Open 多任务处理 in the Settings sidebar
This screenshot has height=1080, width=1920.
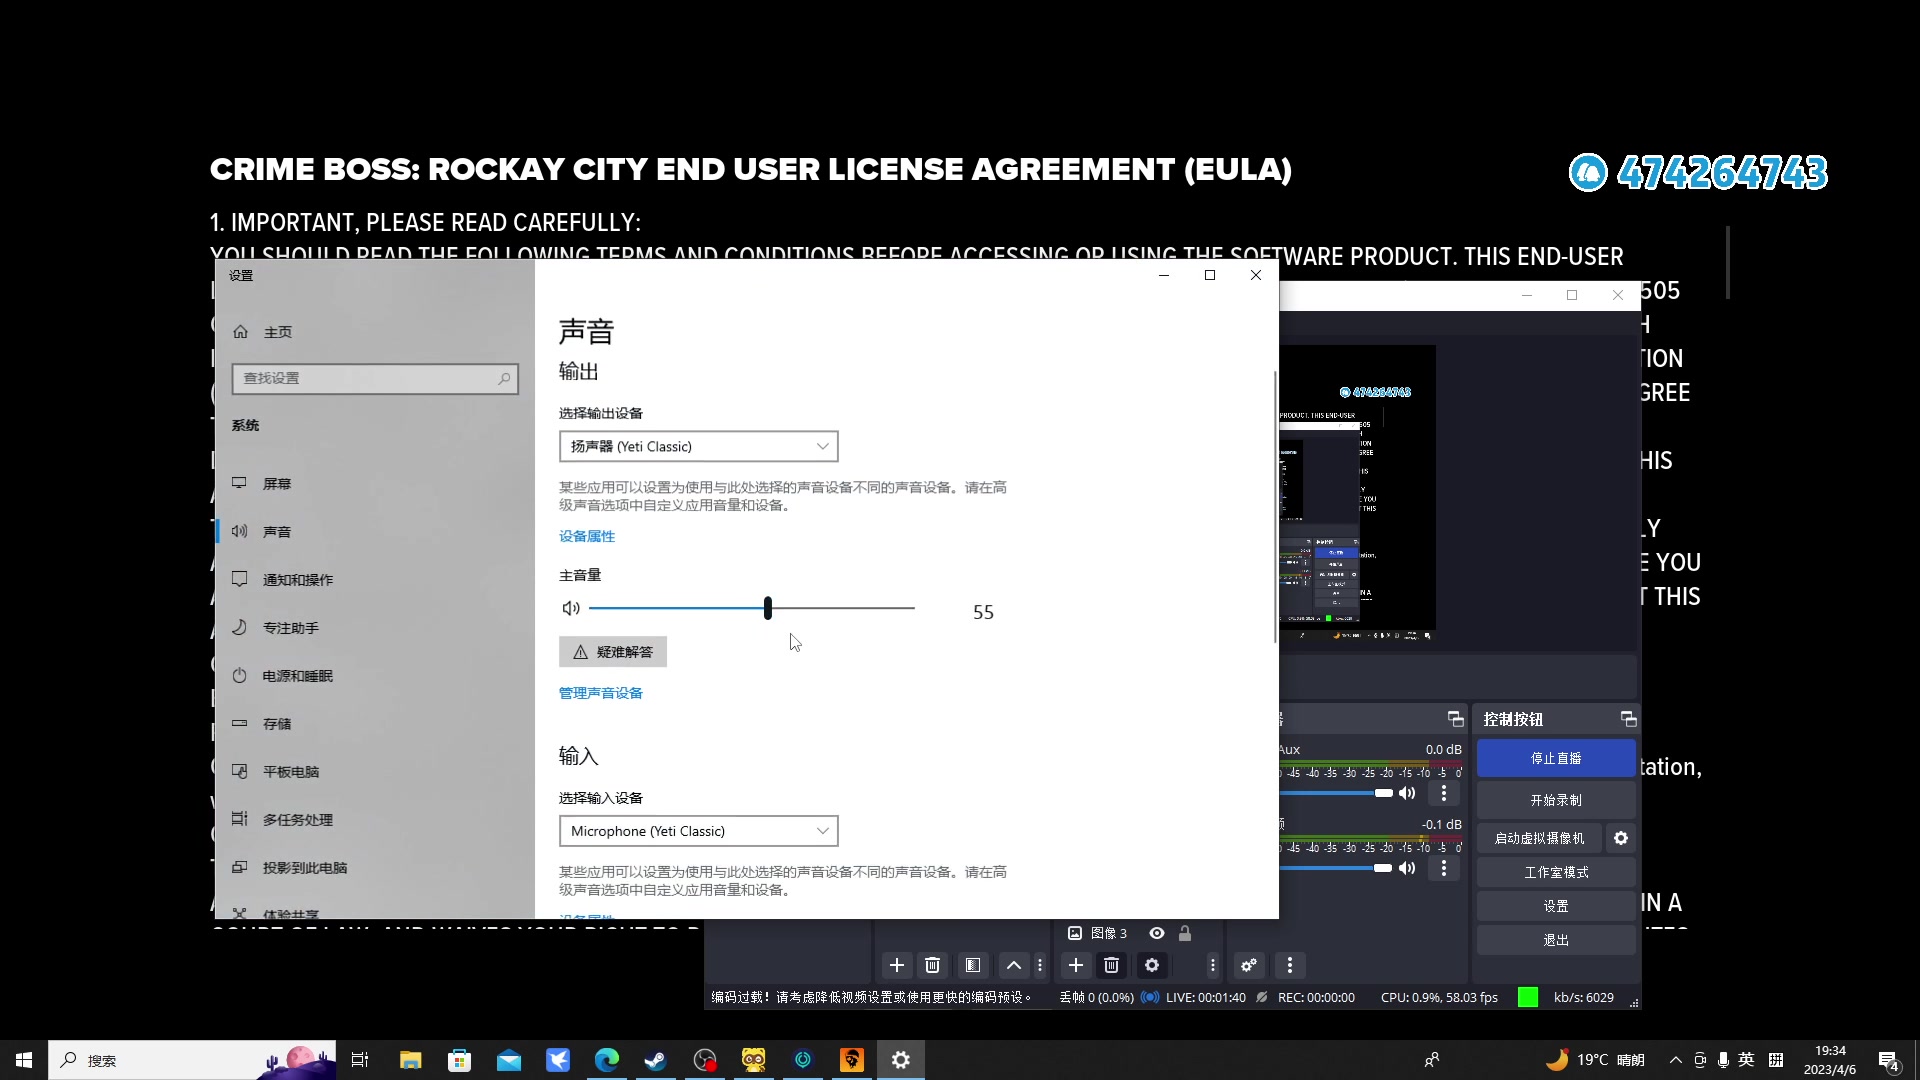point(375,820)
